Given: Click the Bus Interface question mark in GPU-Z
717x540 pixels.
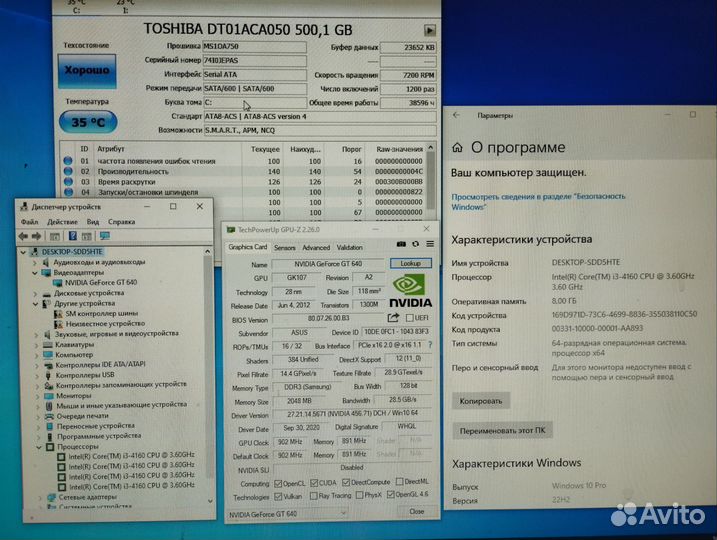Looking at the screenshot, I should click(x=430, y=345).
